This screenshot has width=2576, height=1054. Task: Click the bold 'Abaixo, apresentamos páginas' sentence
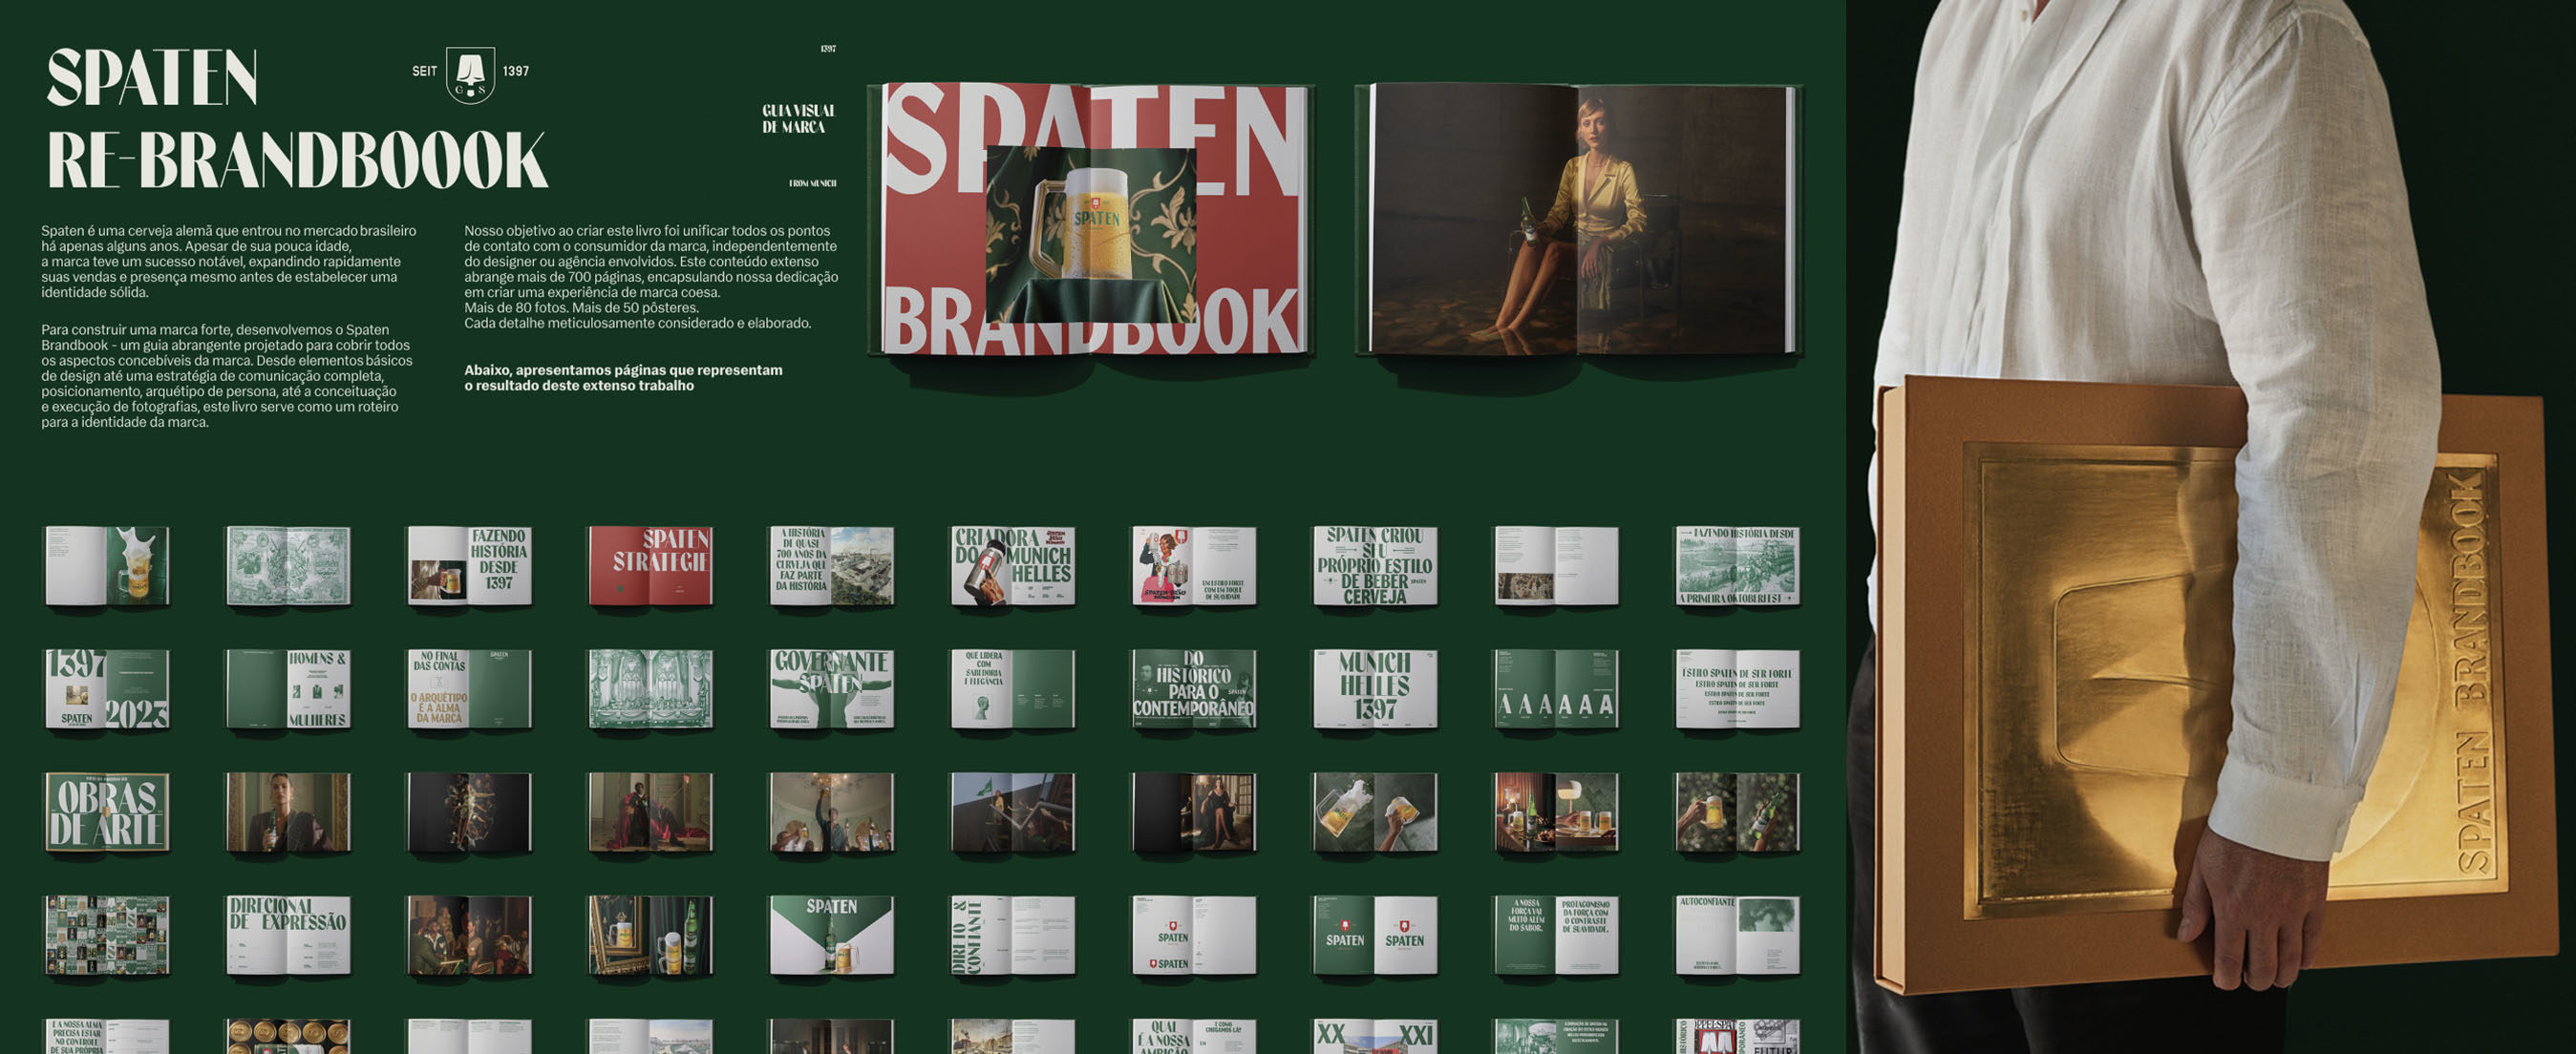(623, 378)
